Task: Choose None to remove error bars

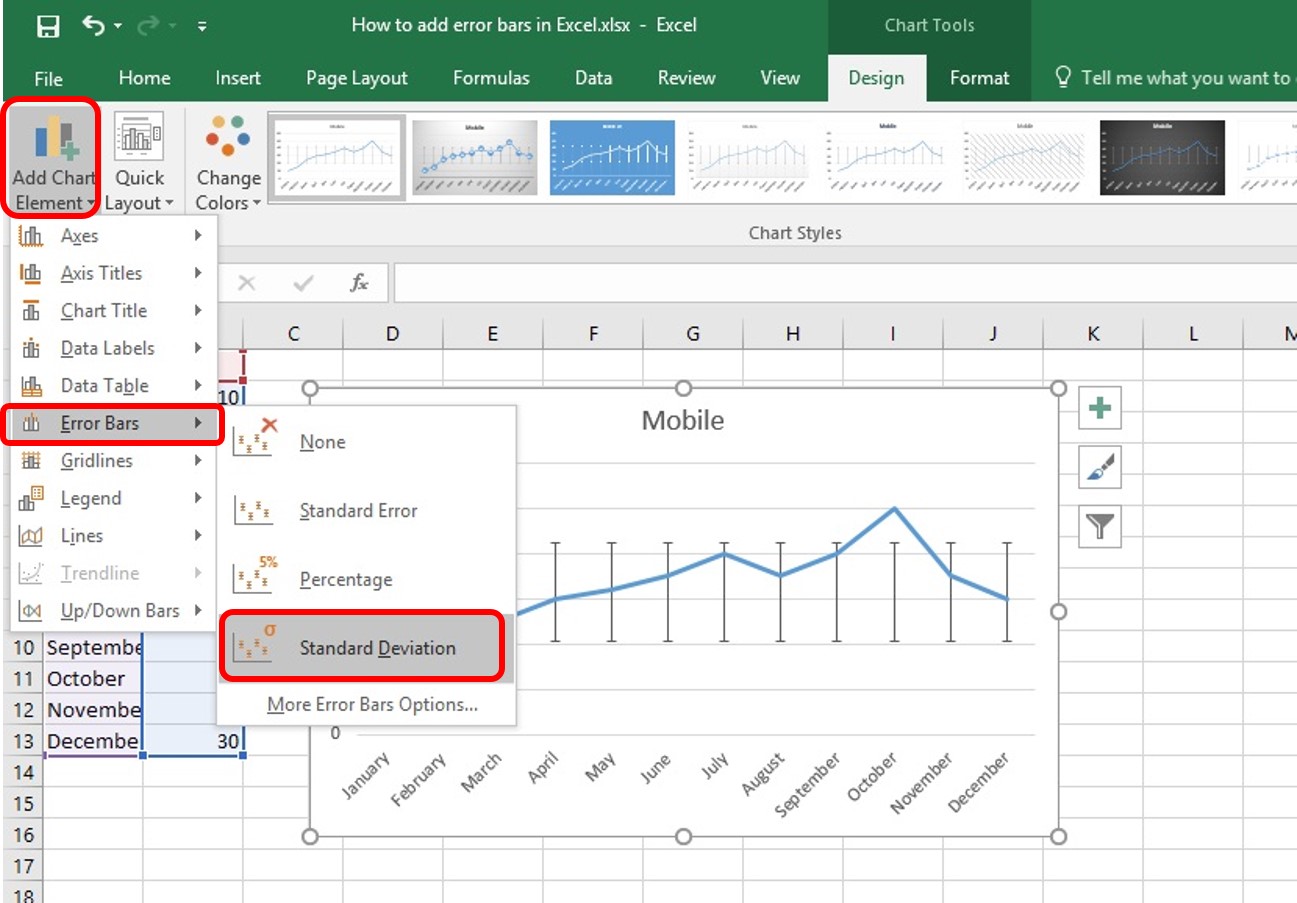Action: pyautogui.click(x=366, y=442)
